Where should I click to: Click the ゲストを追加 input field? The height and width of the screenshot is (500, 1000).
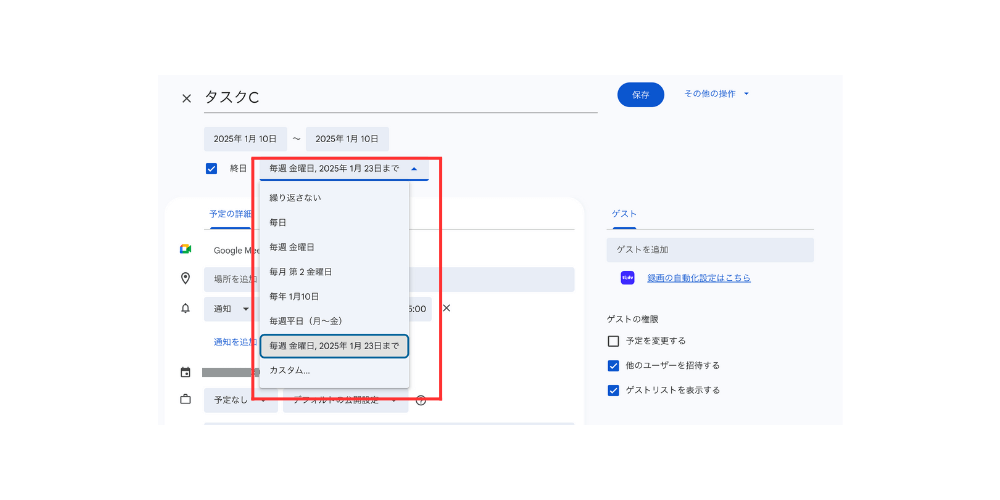pyautogui.click(x=710, y=249)
